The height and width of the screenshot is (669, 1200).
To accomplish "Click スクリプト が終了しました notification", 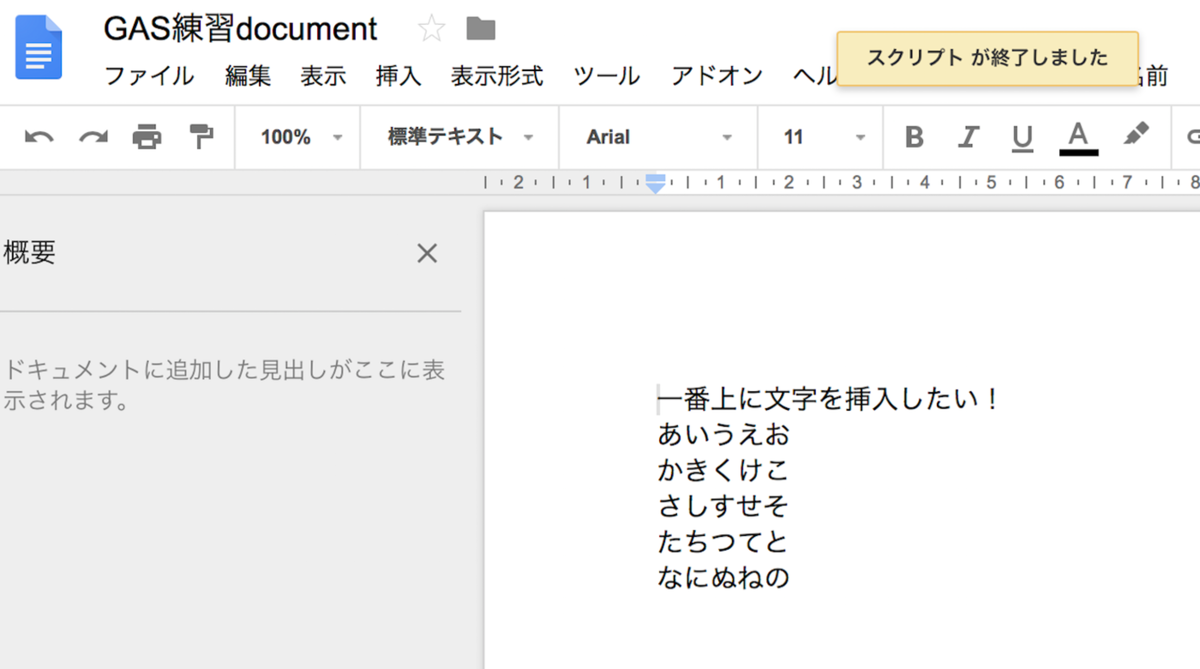I will click(988, 58).
